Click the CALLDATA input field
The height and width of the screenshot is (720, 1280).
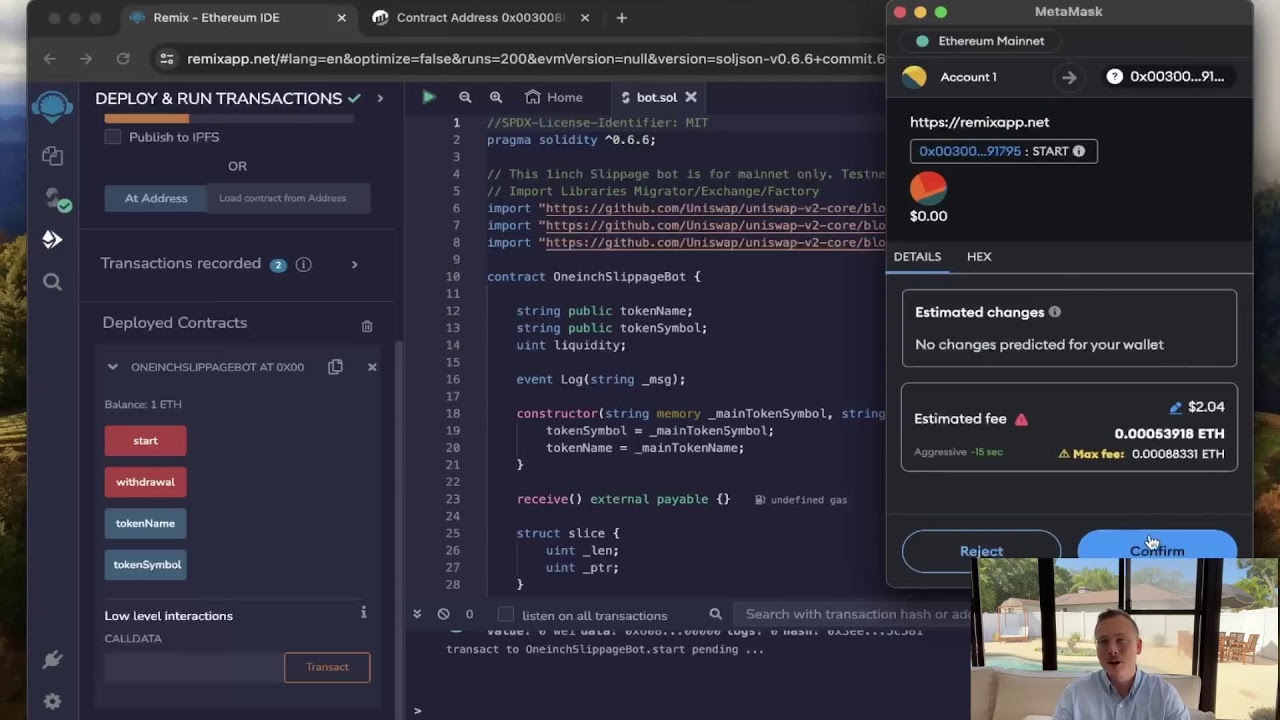194,667
